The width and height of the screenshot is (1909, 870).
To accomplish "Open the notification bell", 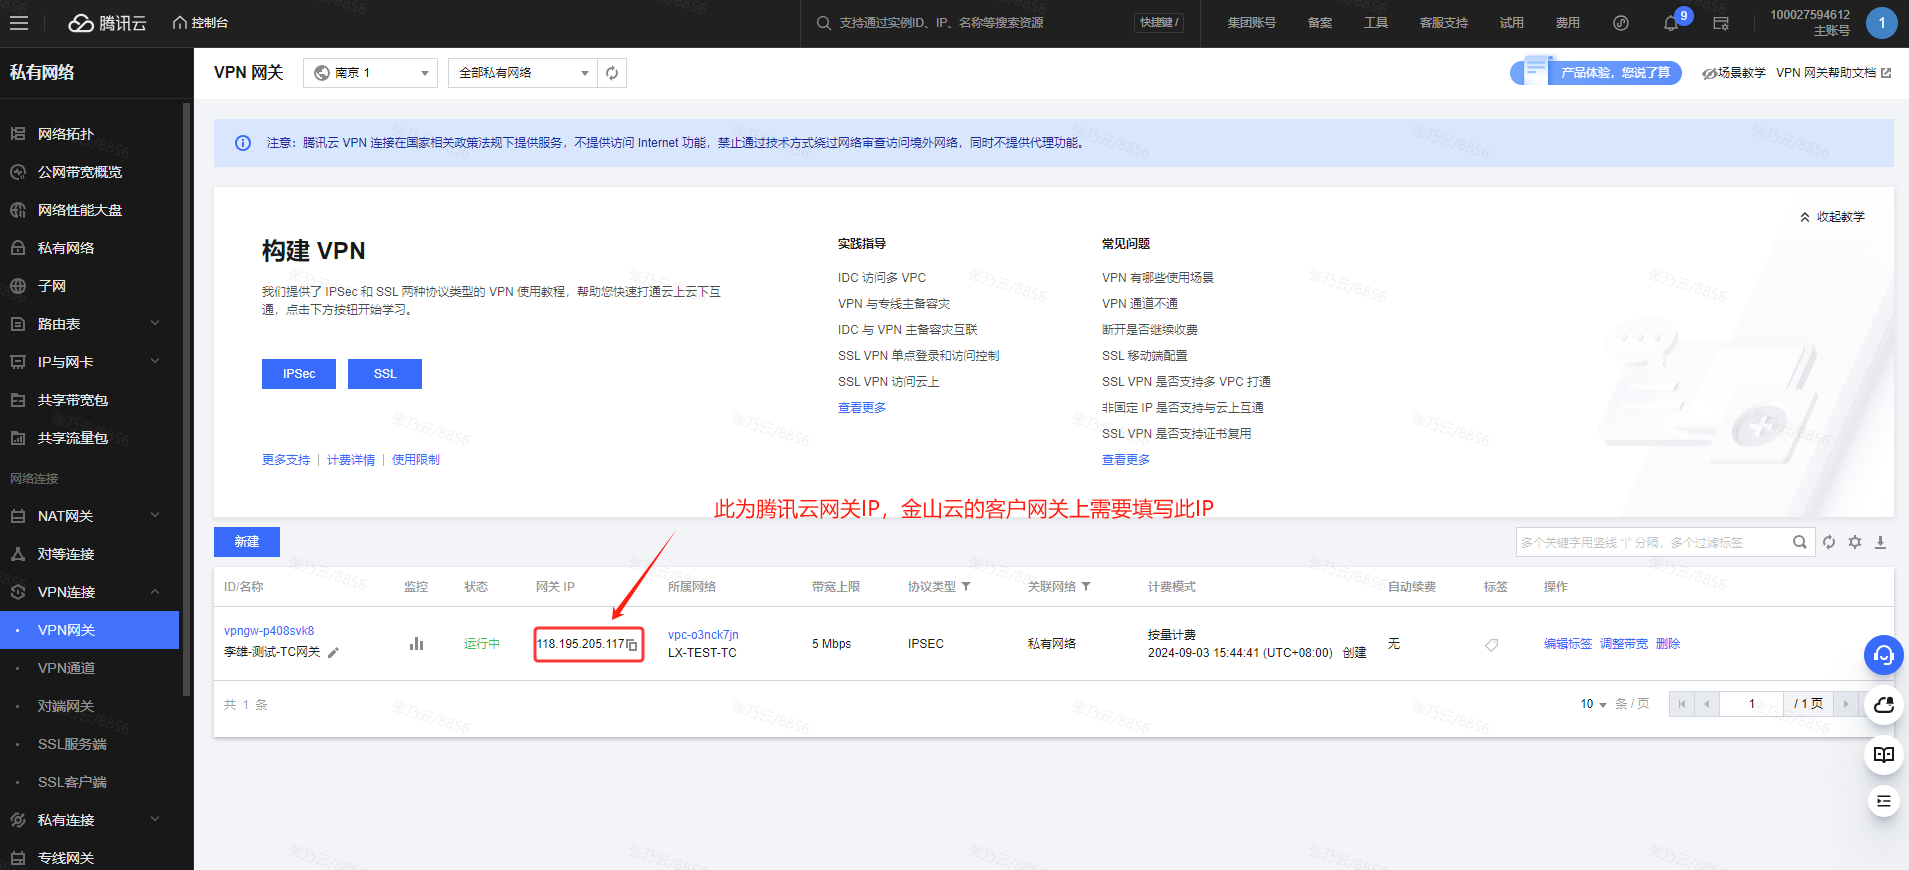I will [1670, 23].
